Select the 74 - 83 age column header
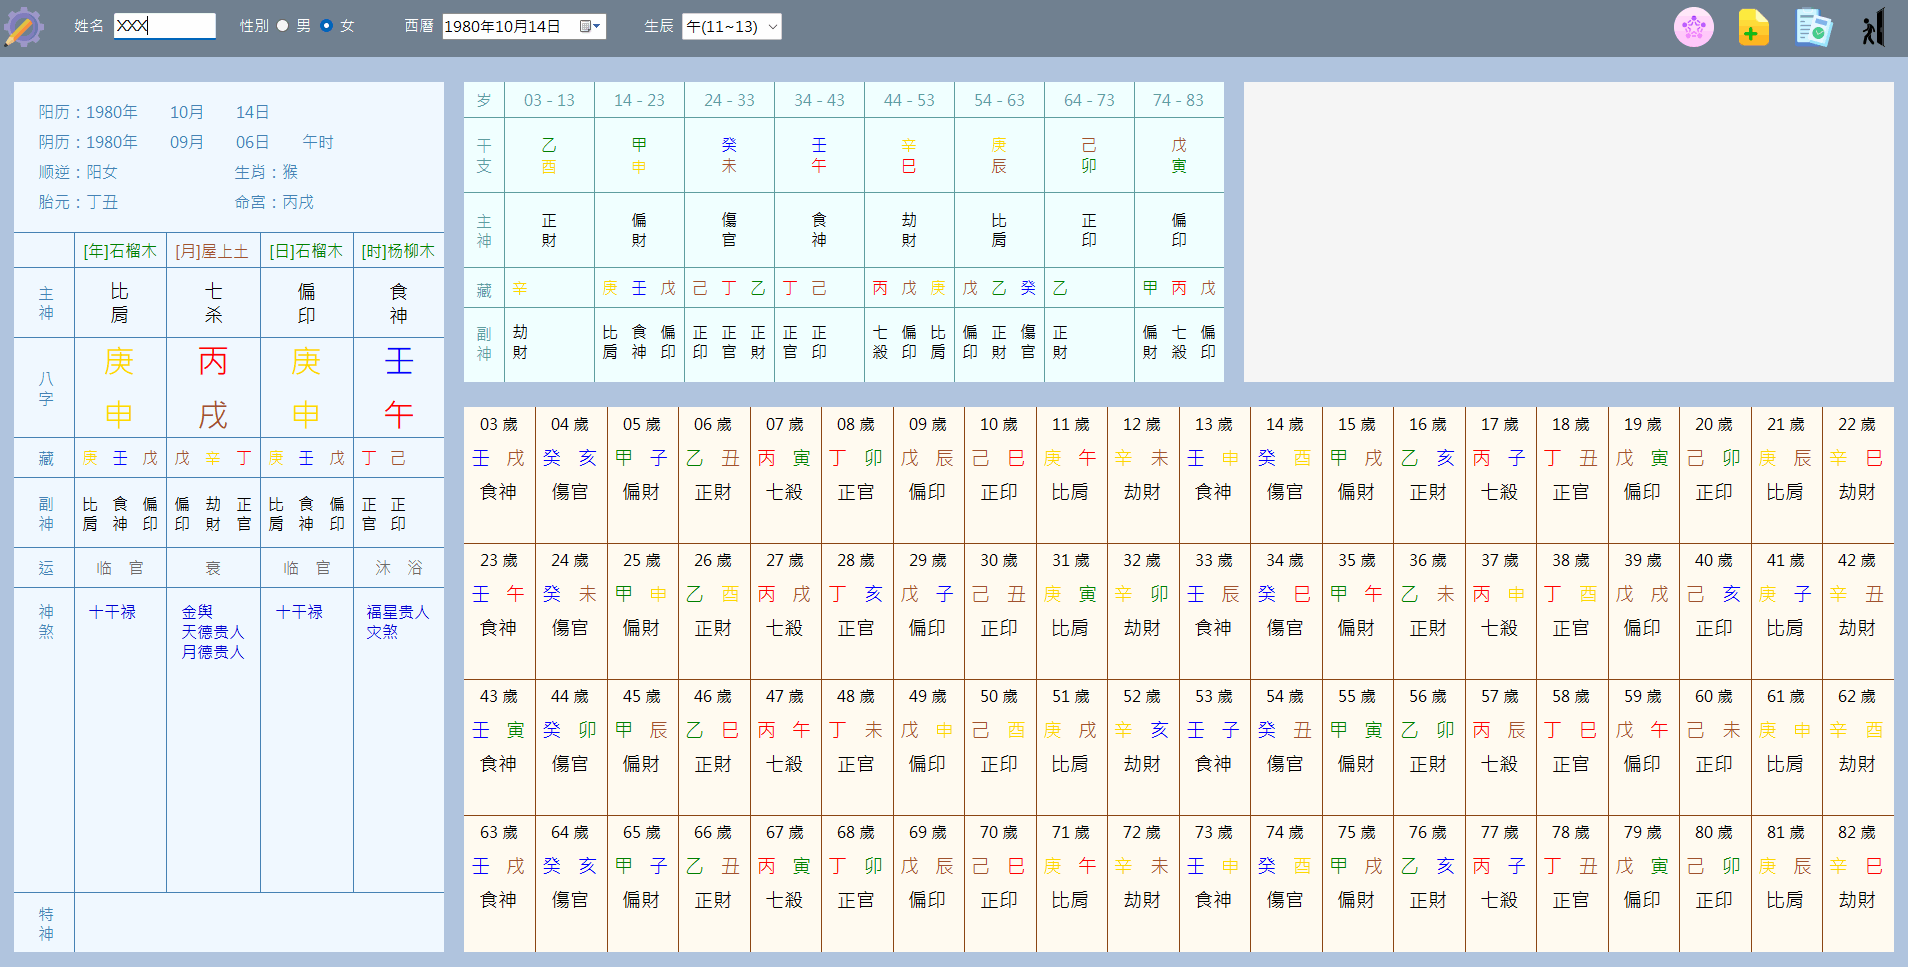Screen dimensions: 1908x967 coord(1178,100)
